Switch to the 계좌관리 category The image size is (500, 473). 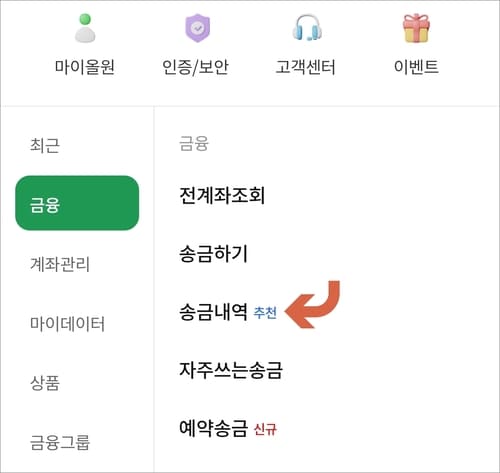[60, 264]
